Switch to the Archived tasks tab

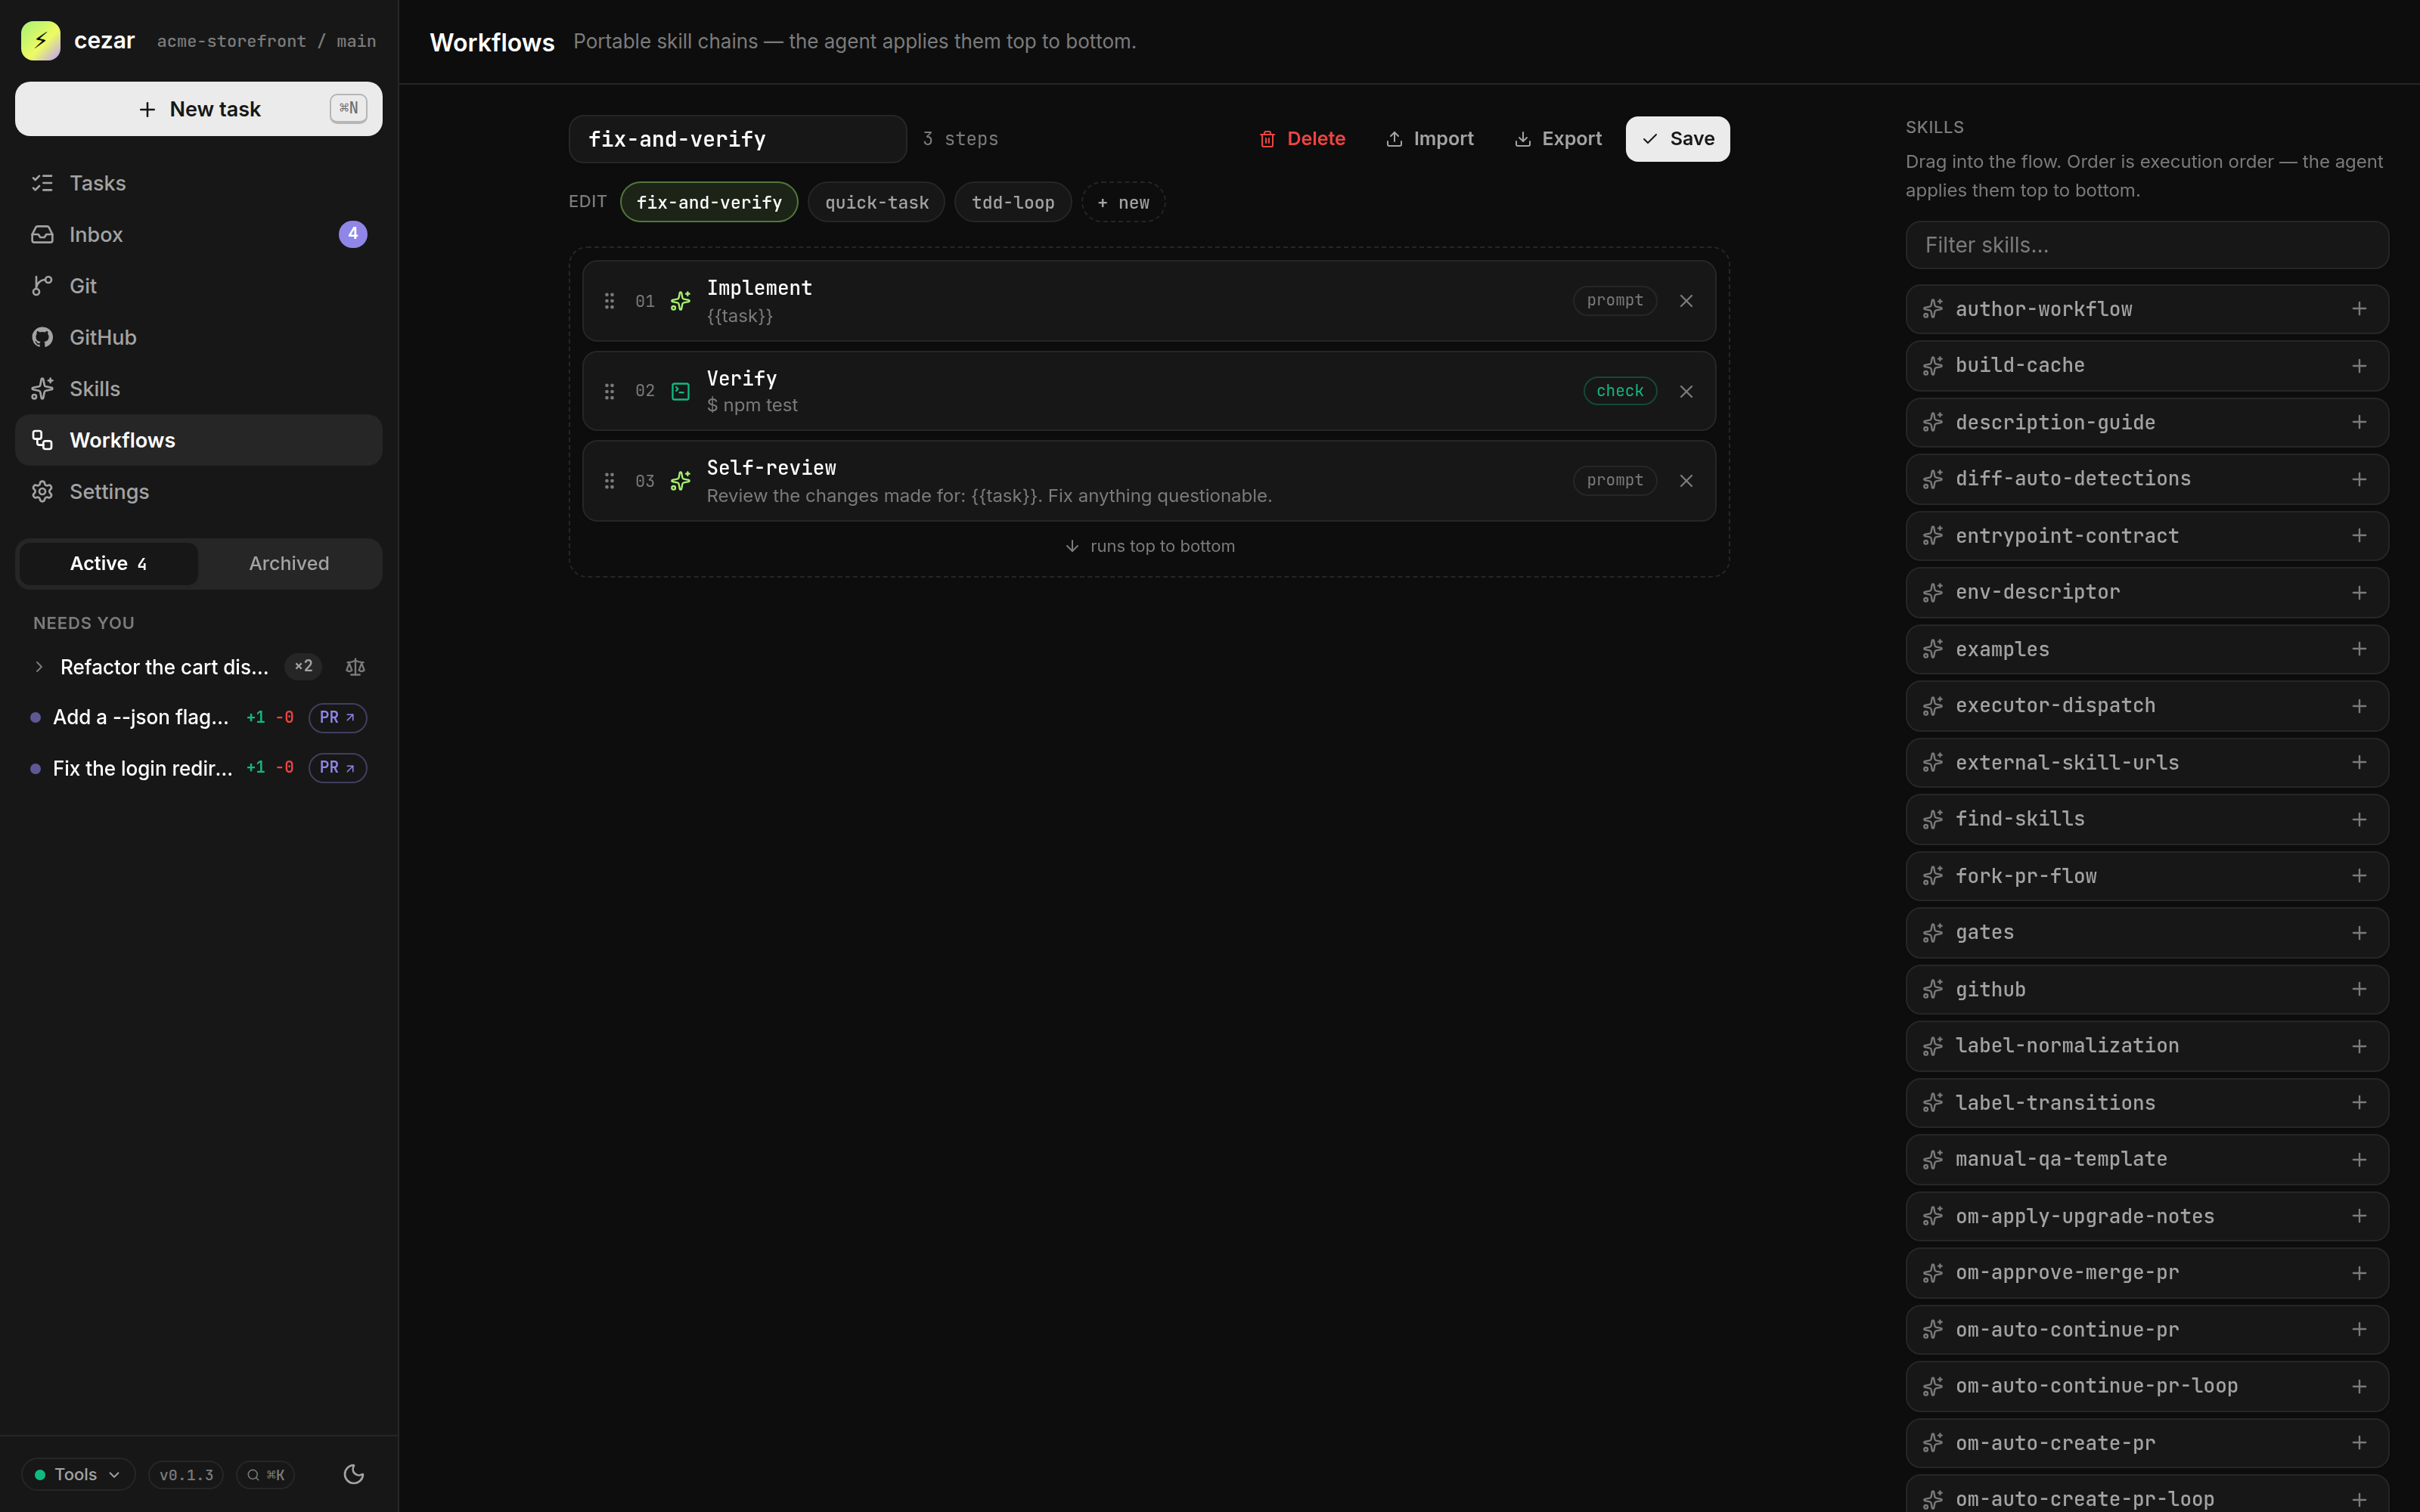click(x=289, y=564)
